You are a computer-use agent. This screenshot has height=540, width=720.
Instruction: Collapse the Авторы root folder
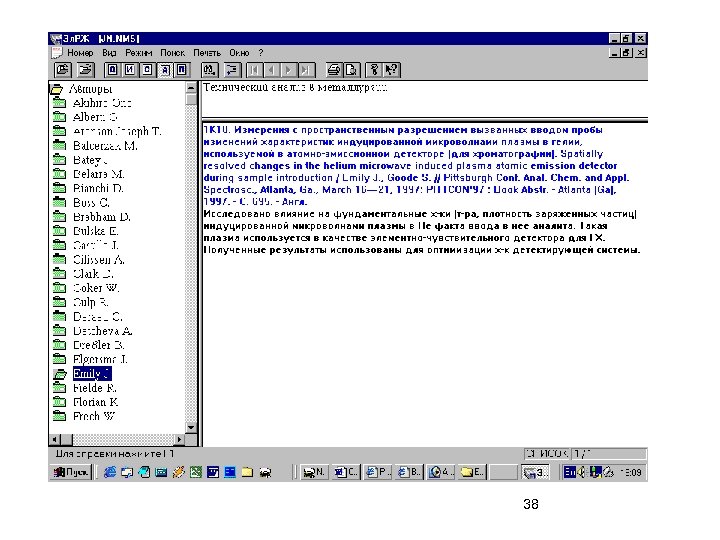point(56,89)
